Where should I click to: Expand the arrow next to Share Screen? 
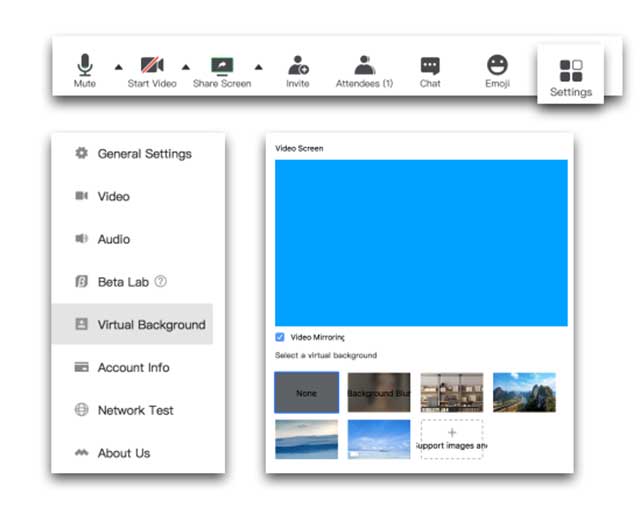click(258, 67)
